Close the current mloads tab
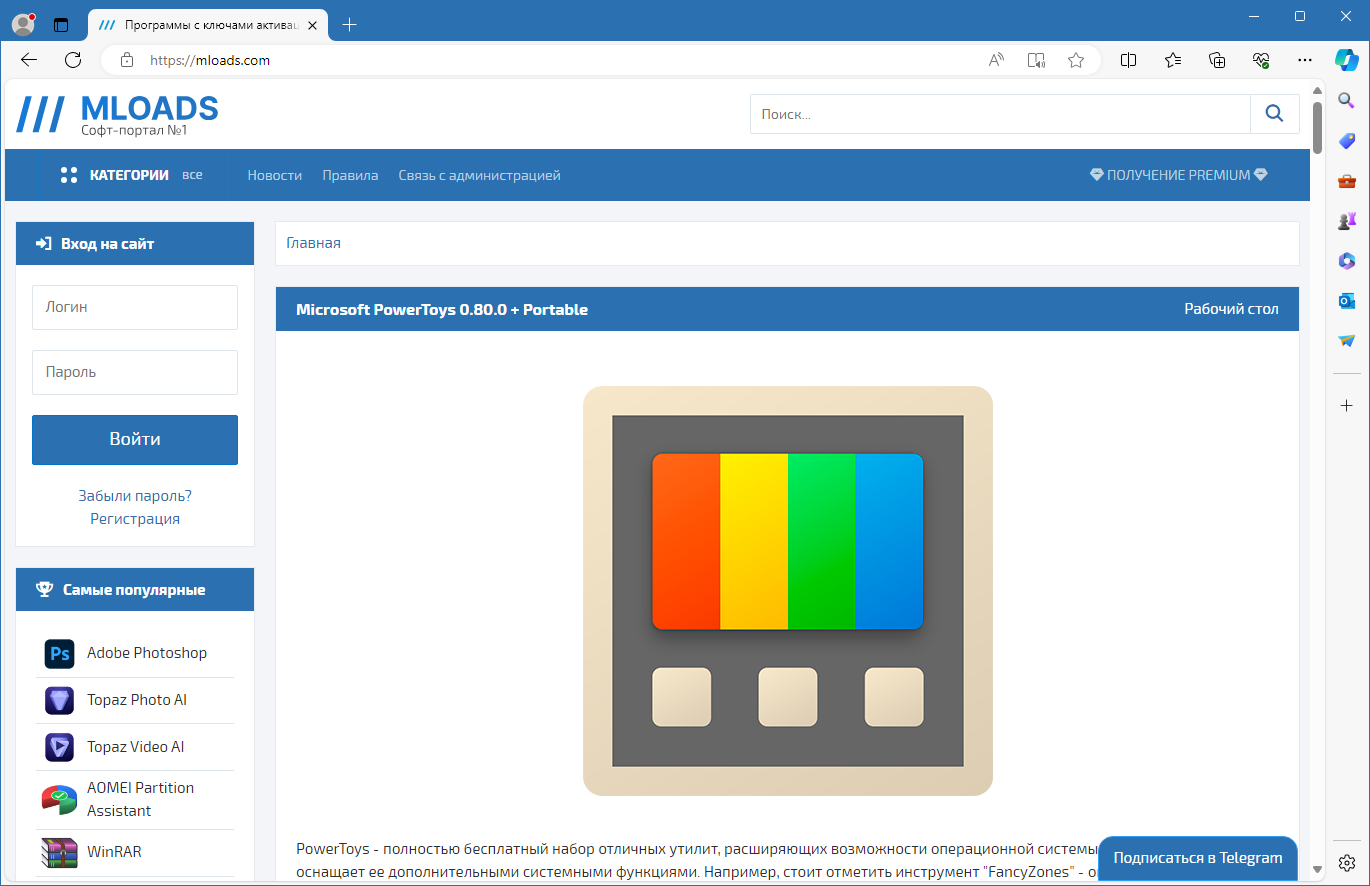 point(312,25)
